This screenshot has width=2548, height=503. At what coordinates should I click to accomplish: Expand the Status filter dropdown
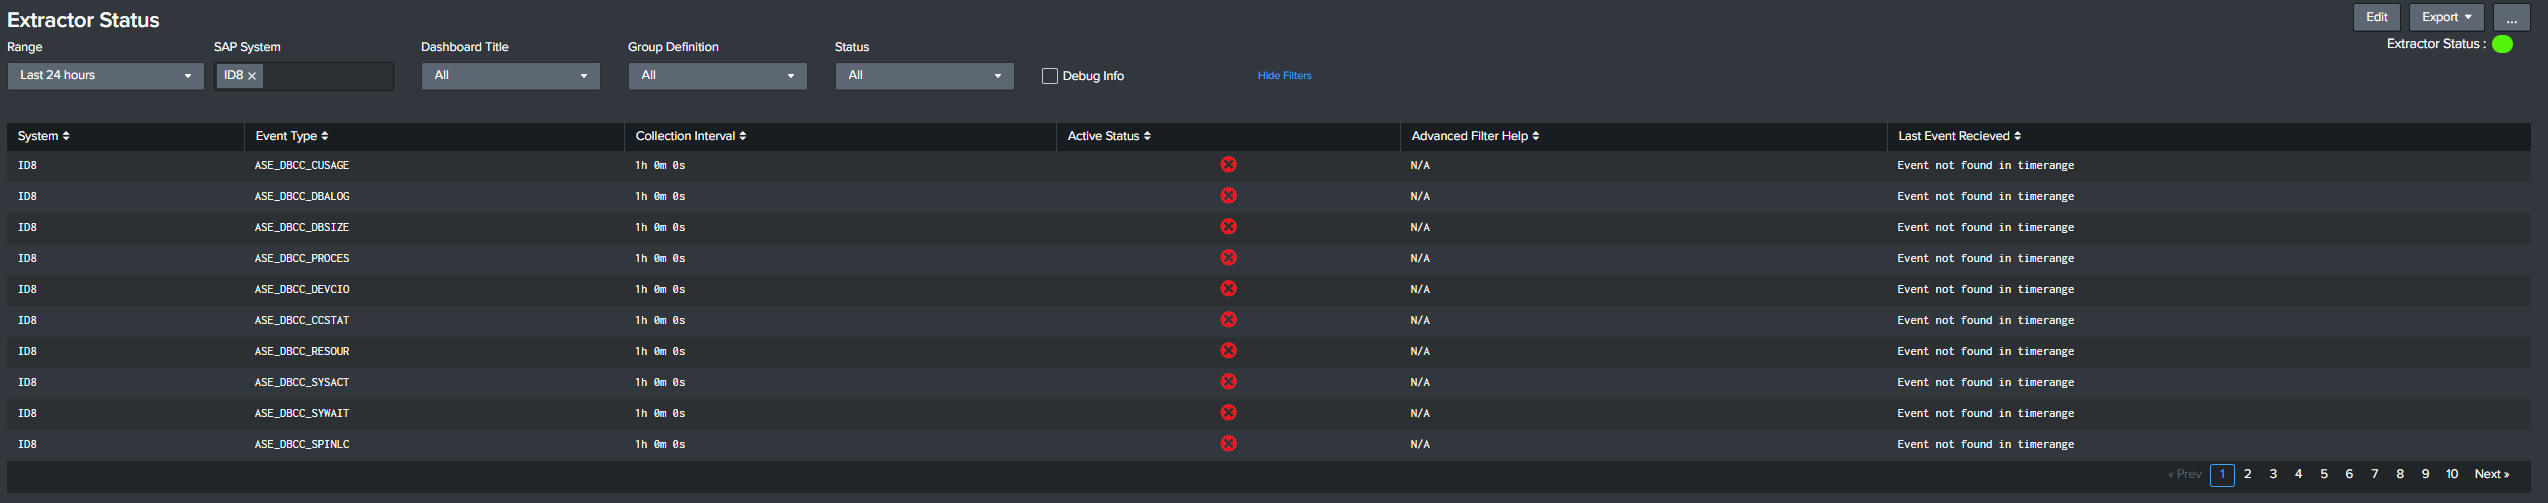924,76
